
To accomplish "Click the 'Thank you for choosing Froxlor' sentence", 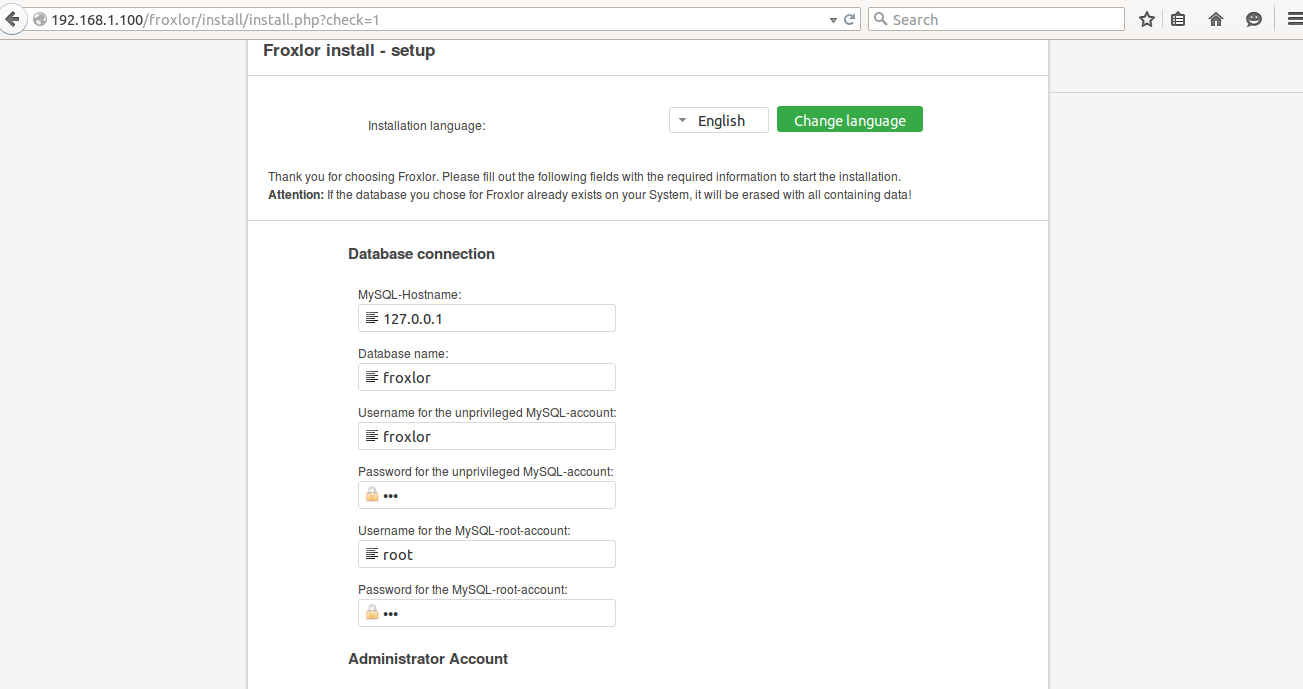I will [x=585, y=177].
